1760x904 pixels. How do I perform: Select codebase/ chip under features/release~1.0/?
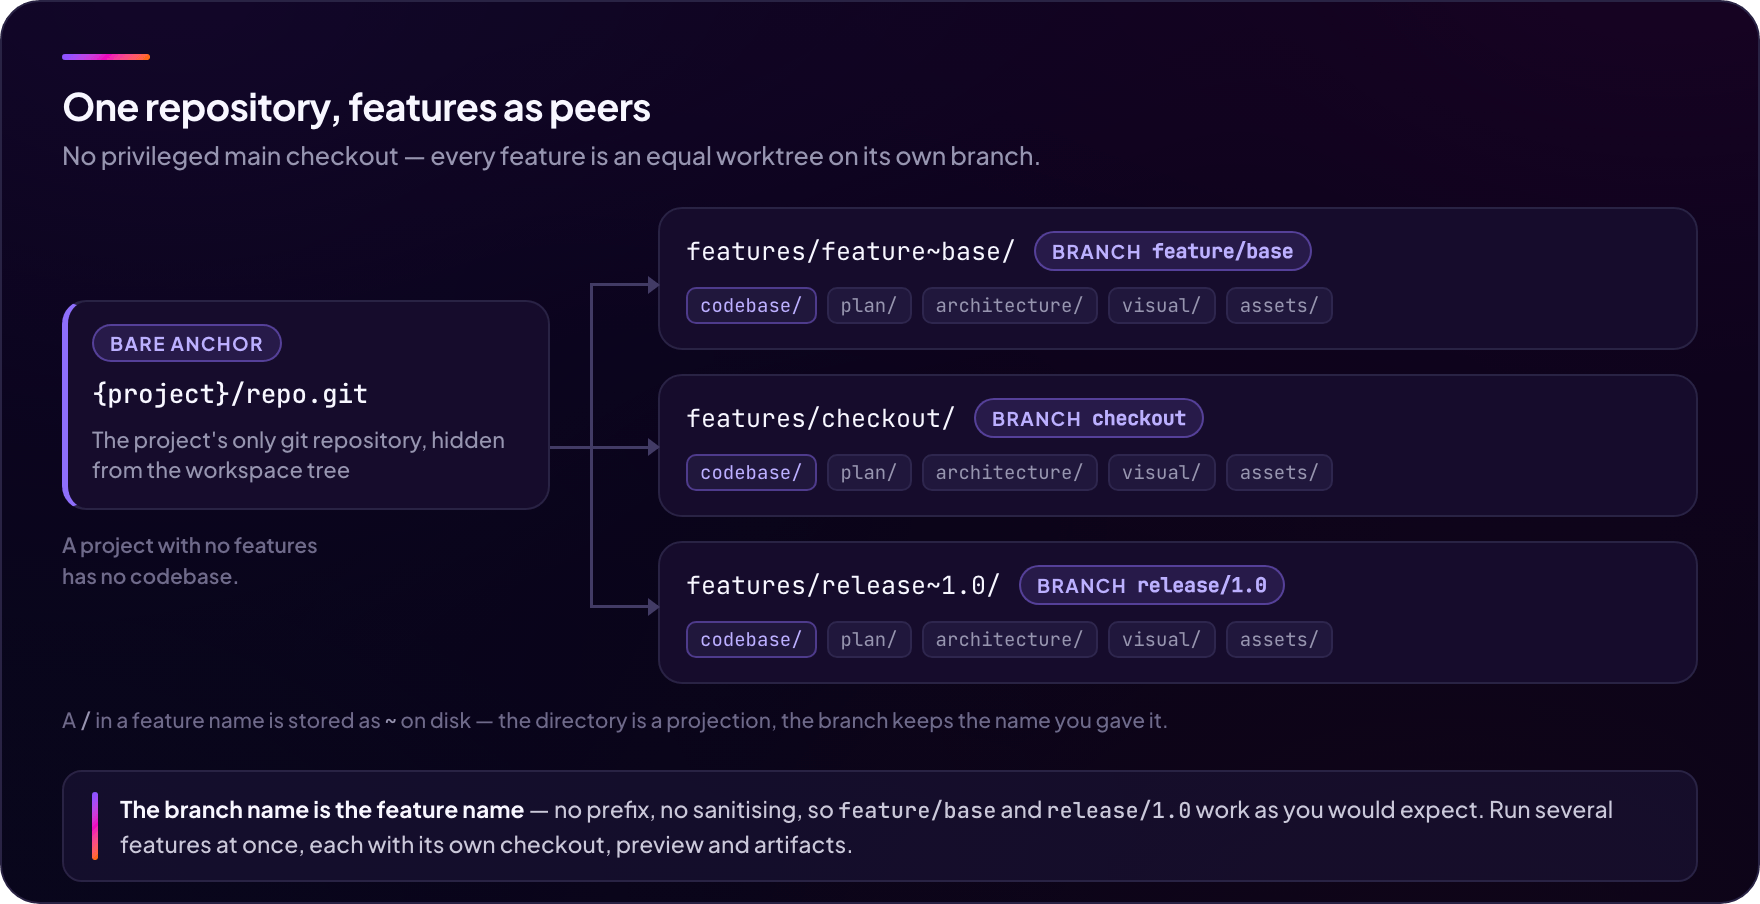pyautogui.click(x=751, y=640)
